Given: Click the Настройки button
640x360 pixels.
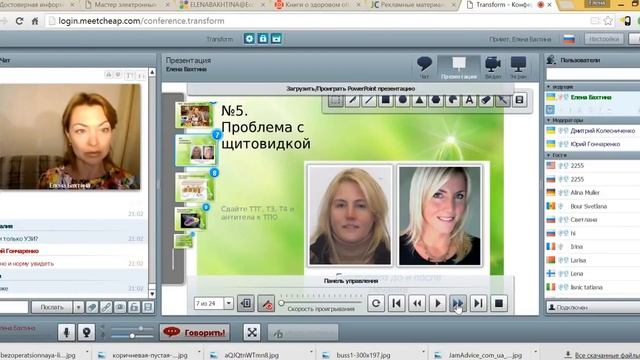Looking at the screenshot, I should pos(604,39).
